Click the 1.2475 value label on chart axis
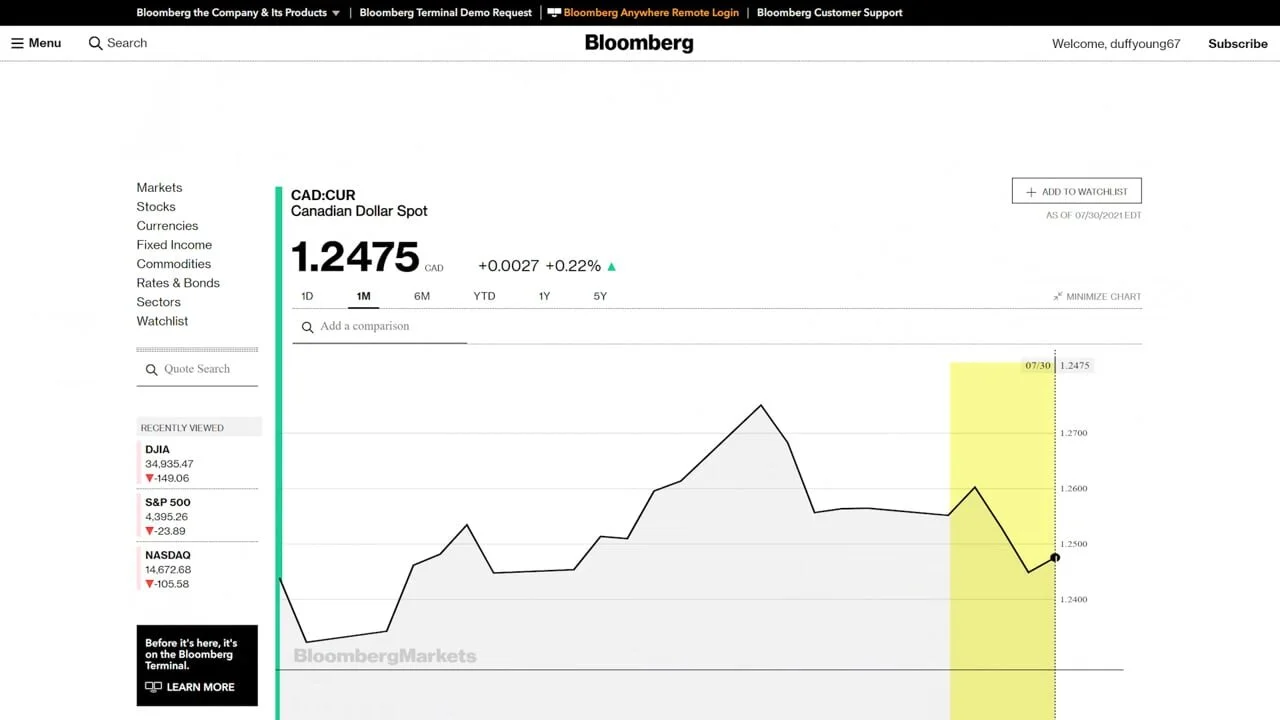The height and width of the screenshot is (720, 1280). coord(1075,366)
